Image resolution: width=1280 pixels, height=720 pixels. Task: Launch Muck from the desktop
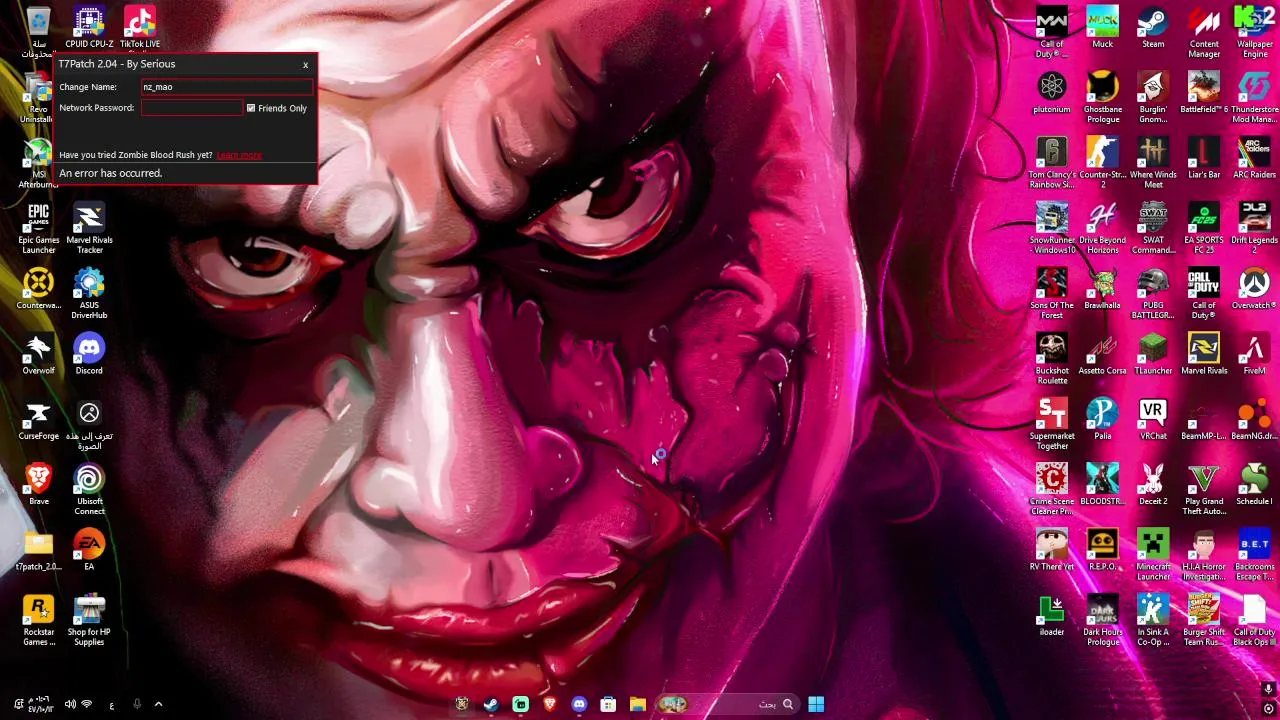1102,28
